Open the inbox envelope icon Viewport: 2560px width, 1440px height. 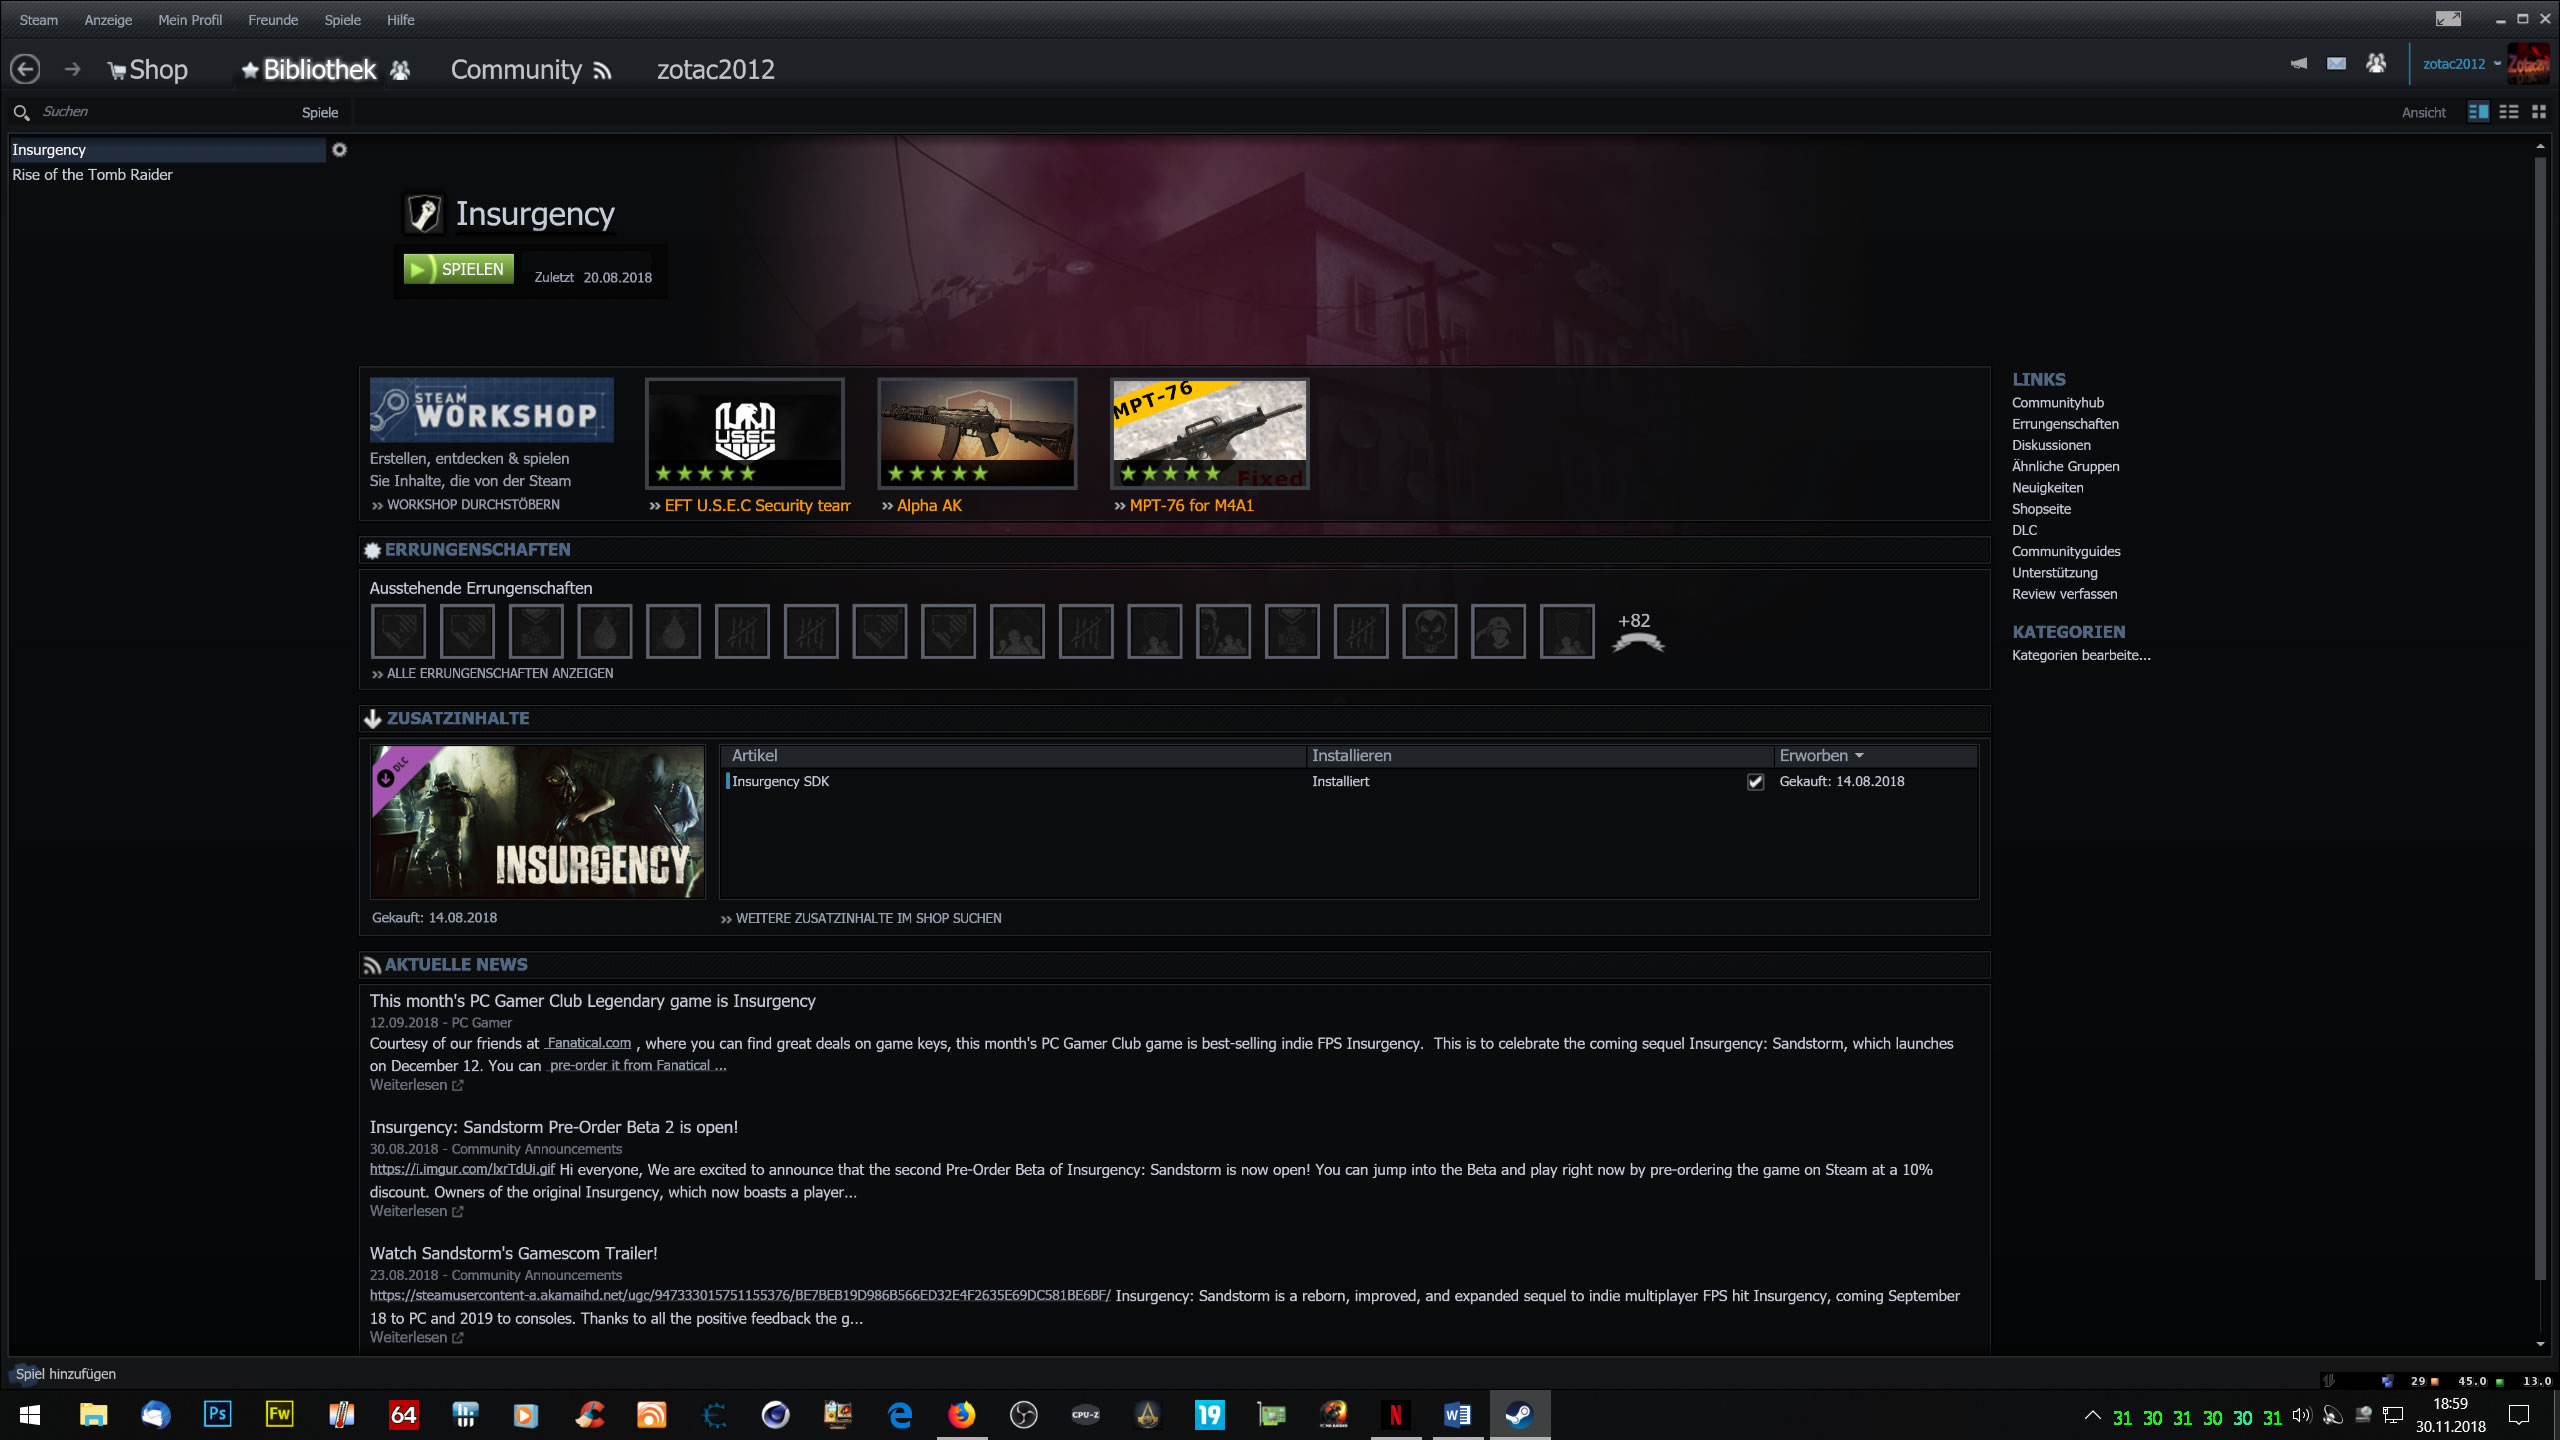[2336, 63]
